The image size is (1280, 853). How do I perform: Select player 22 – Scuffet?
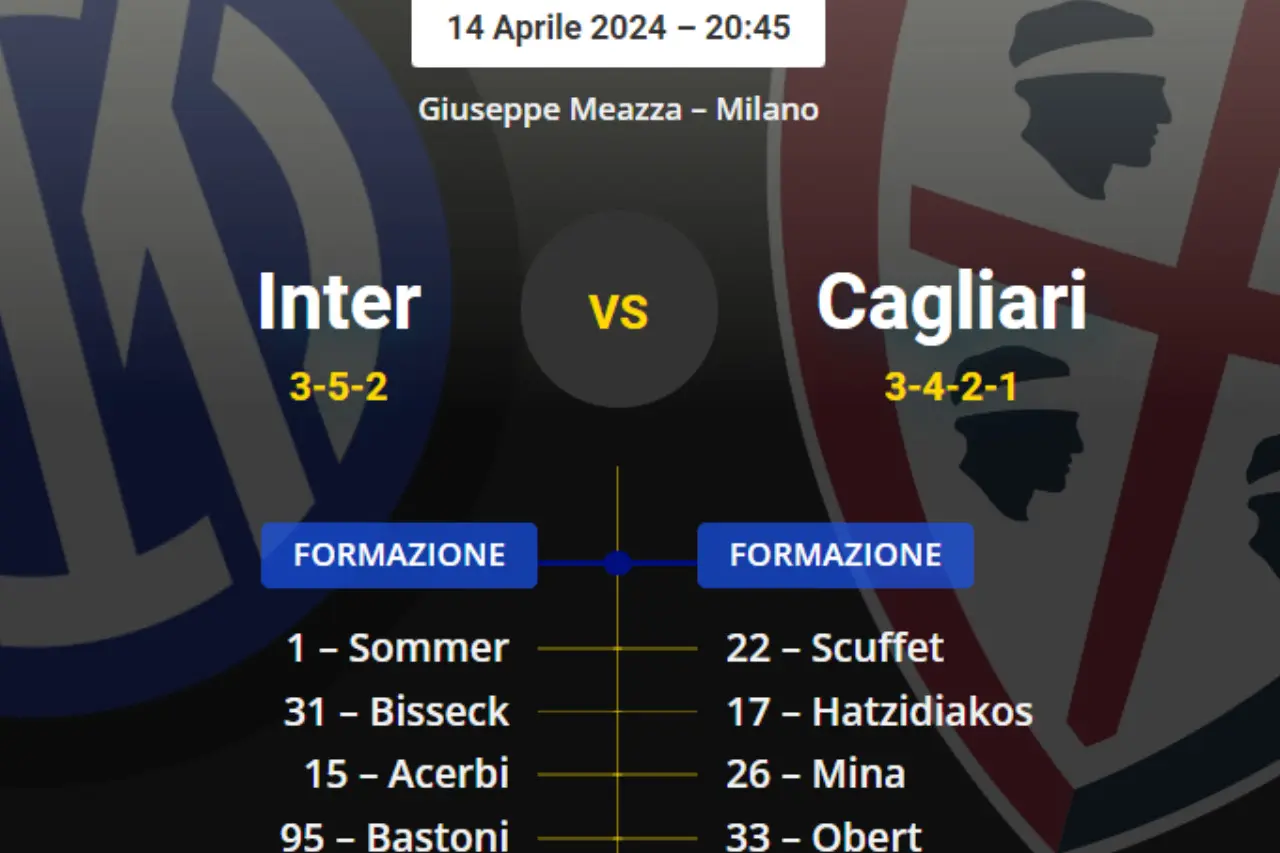[x=835, y=648]
